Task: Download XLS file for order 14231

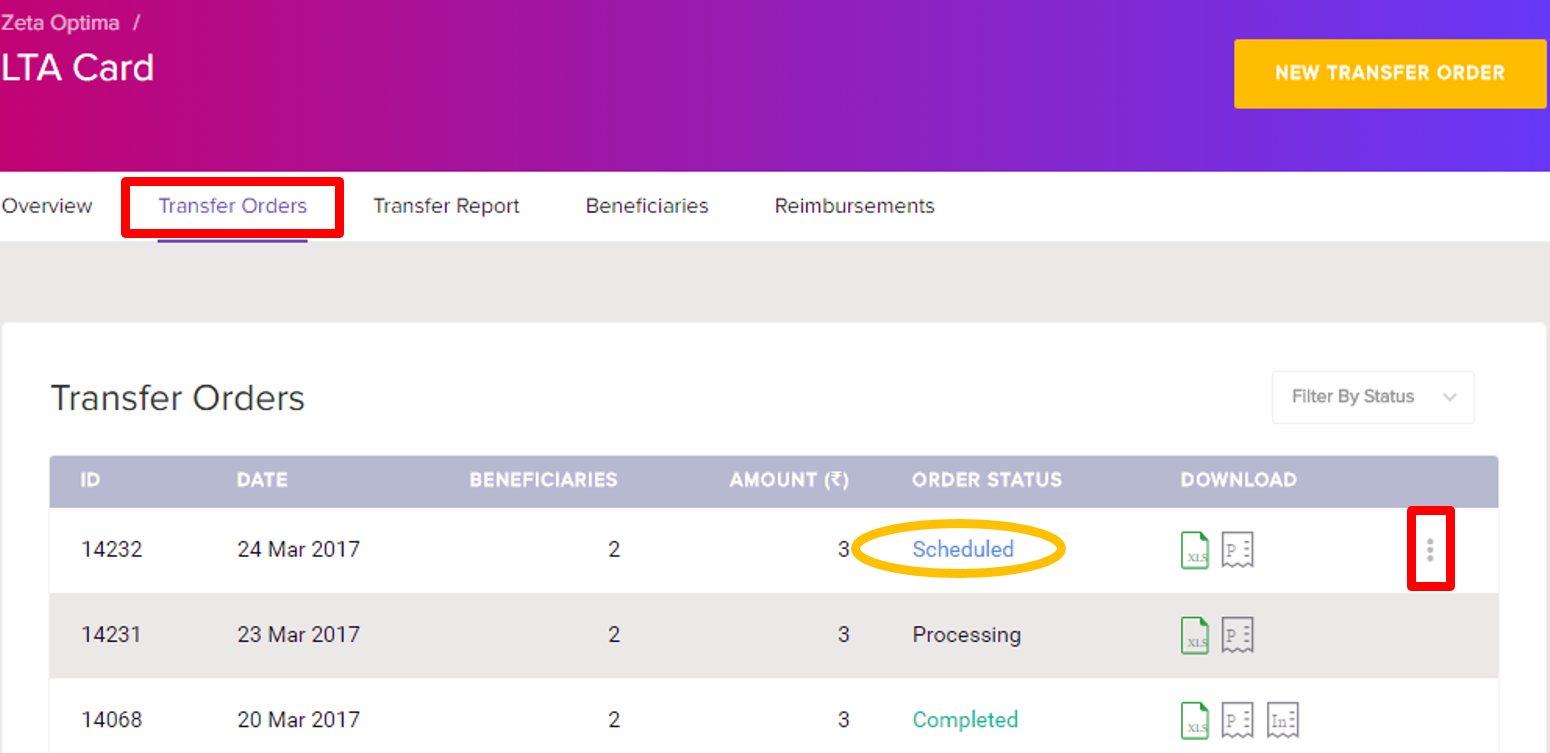Action: pos(1195,635)
